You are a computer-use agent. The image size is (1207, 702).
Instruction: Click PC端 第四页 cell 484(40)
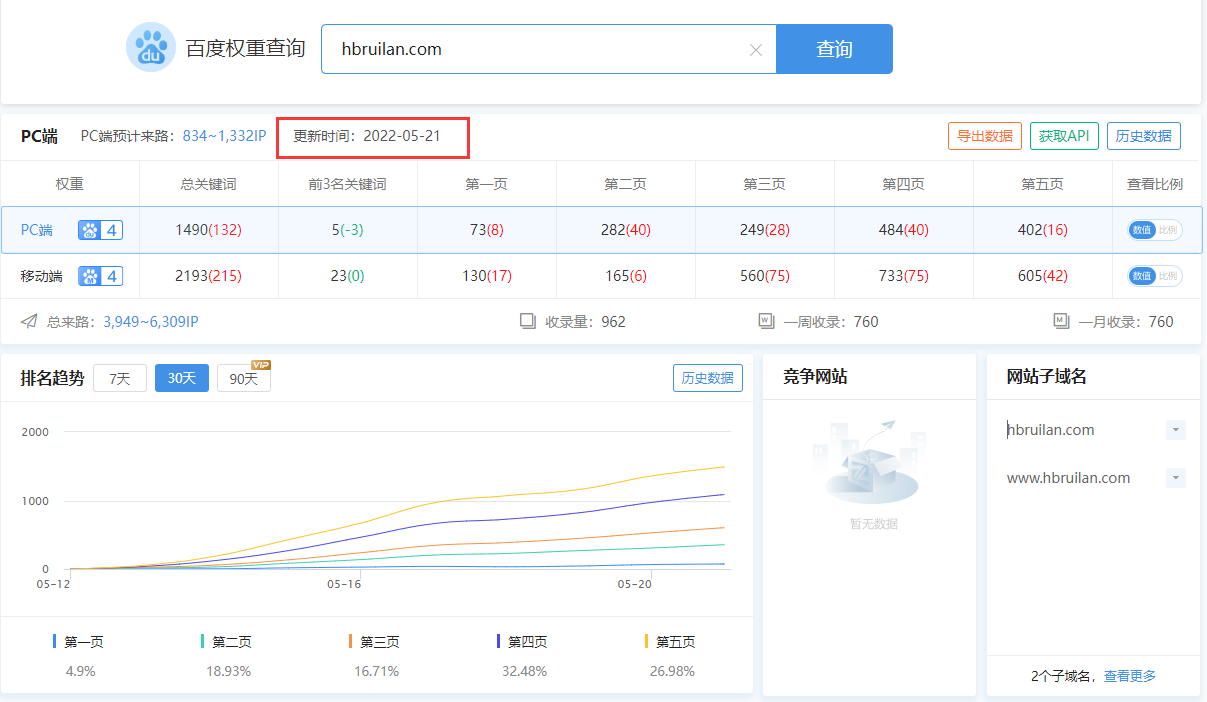pos(903,230)
